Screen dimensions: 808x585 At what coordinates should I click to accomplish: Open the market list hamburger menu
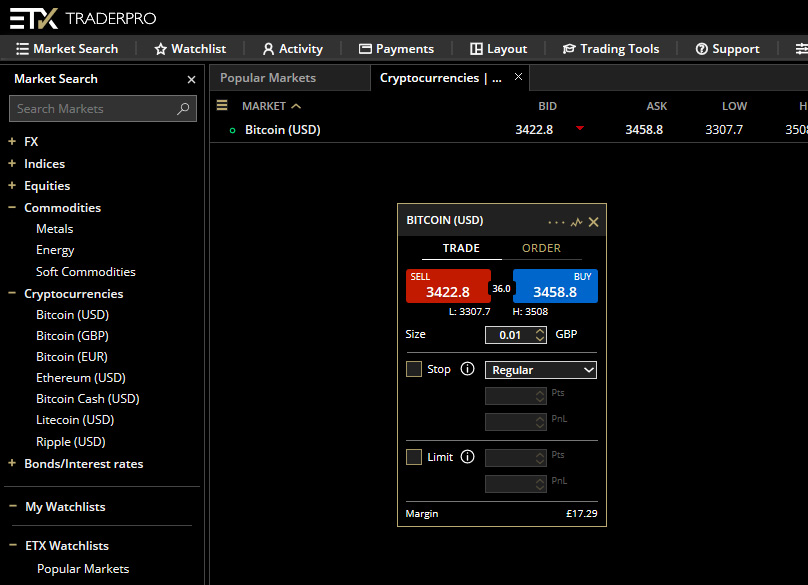point(222,106)
